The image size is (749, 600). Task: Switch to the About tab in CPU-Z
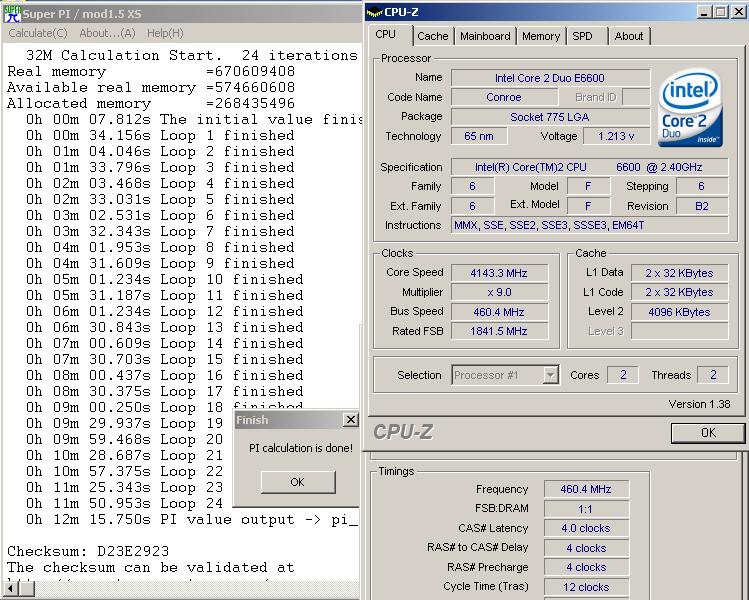629,36
